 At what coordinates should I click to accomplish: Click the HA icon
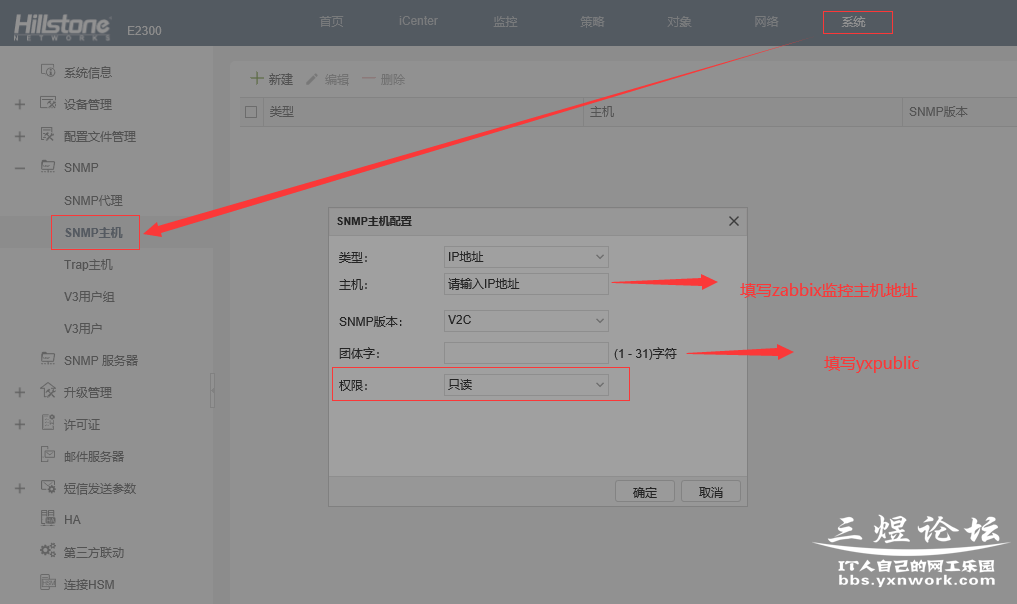pos(48,518)
